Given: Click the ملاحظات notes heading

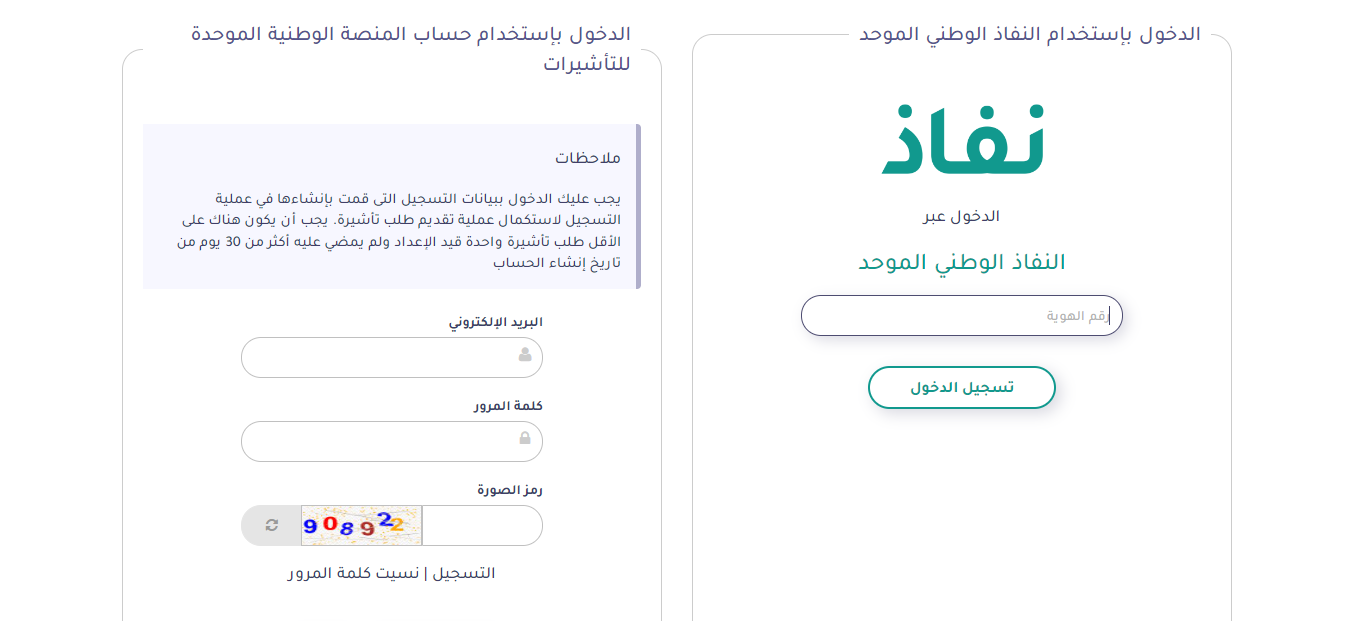Looking at the screenshot, I should click(588, 158).
